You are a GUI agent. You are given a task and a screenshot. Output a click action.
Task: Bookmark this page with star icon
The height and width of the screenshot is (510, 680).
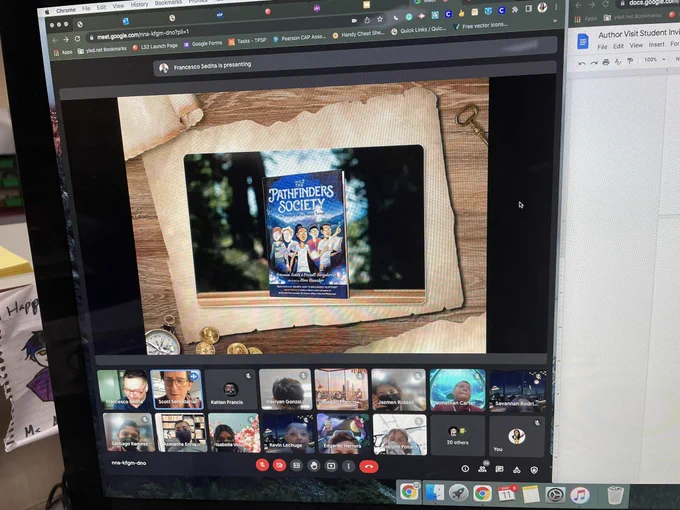[x=380, y=19]
